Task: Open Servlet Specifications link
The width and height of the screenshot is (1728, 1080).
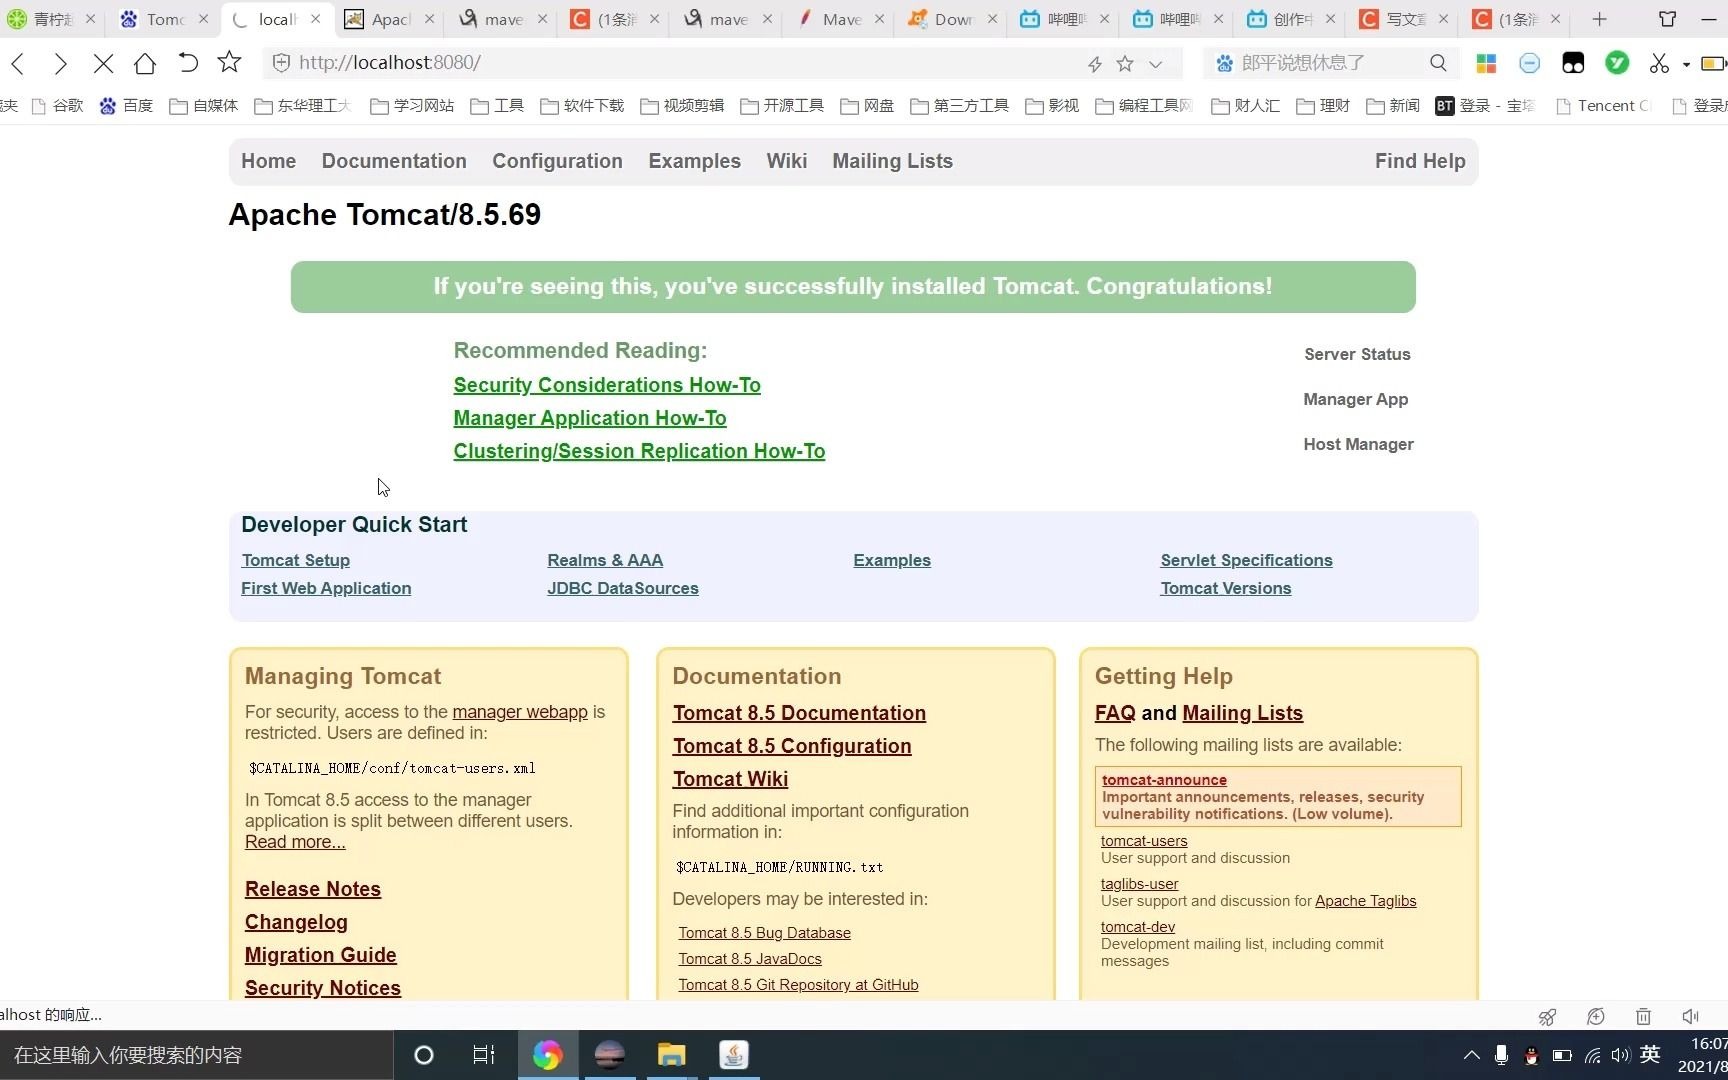Action: coord(1246,560)
